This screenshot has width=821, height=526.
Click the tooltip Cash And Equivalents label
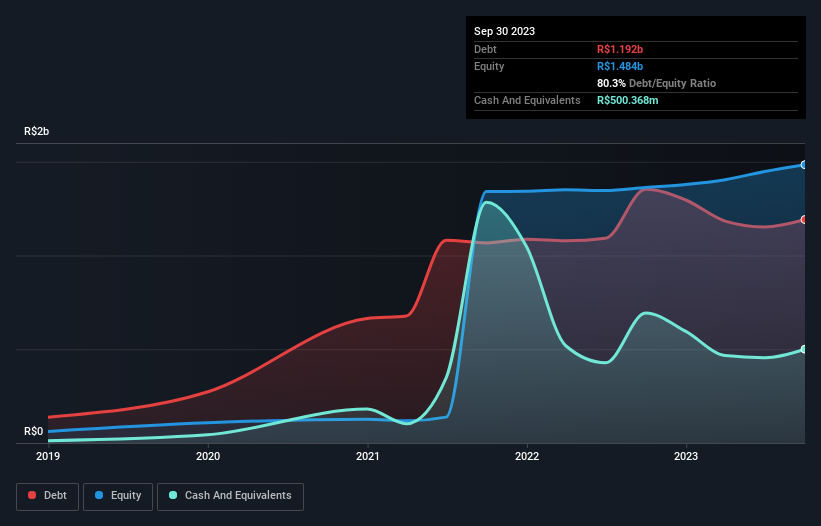coord(527,100)
